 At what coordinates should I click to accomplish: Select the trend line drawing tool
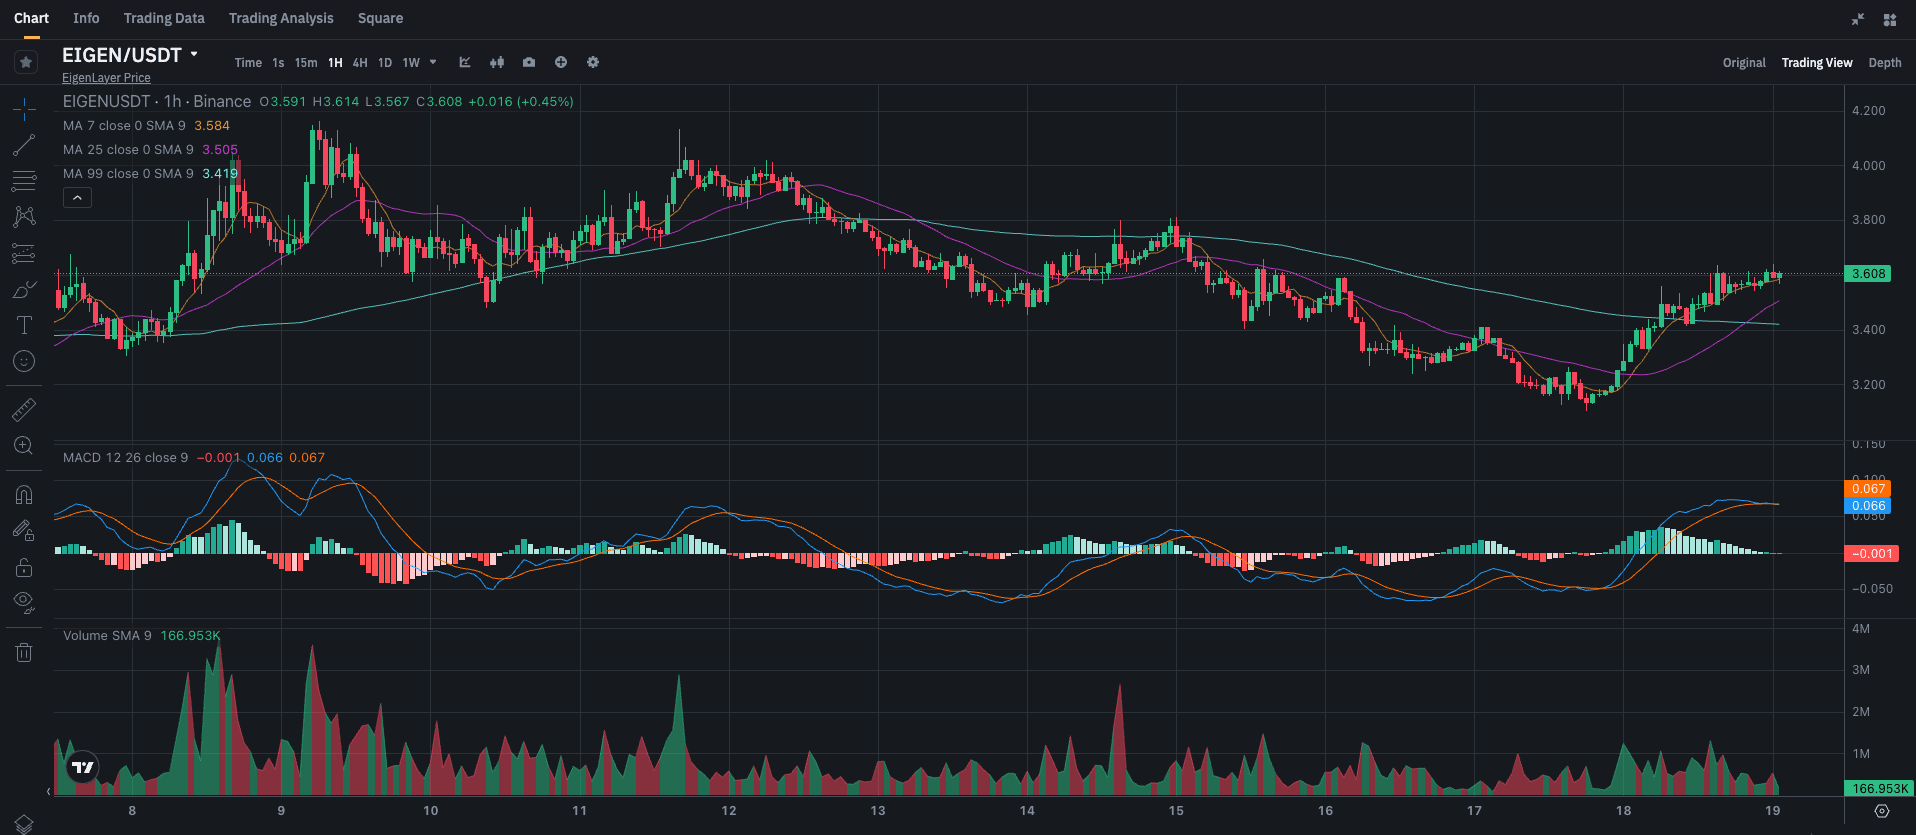click(x=24, y=145)
